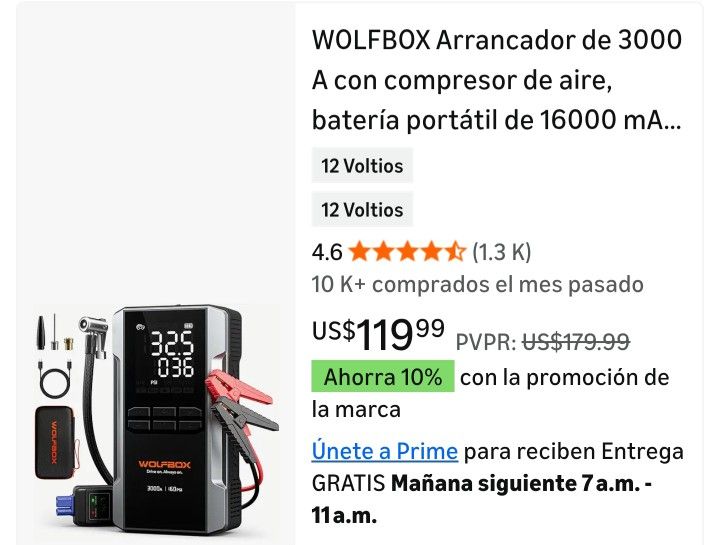Image resolution: width=720 pixels, height=545 pixels.
Task: Click the 10 K+ comprados el mes pasado text
Action: pyautogui.click(x=478, y=284)
